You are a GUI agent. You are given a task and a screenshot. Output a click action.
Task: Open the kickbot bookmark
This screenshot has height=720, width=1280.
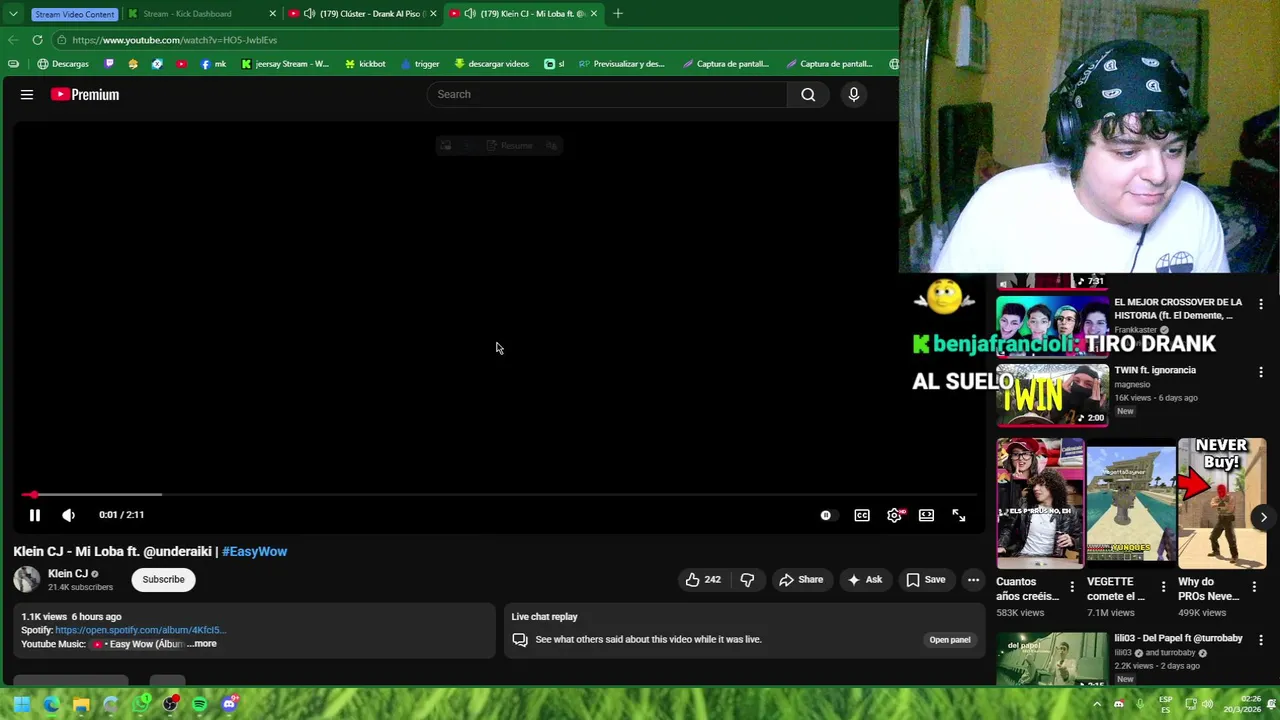(365, 64)
